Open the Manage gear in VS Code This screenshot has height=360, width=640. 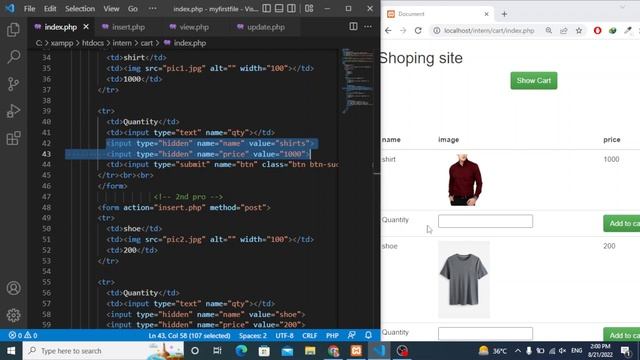pos(13,315)
